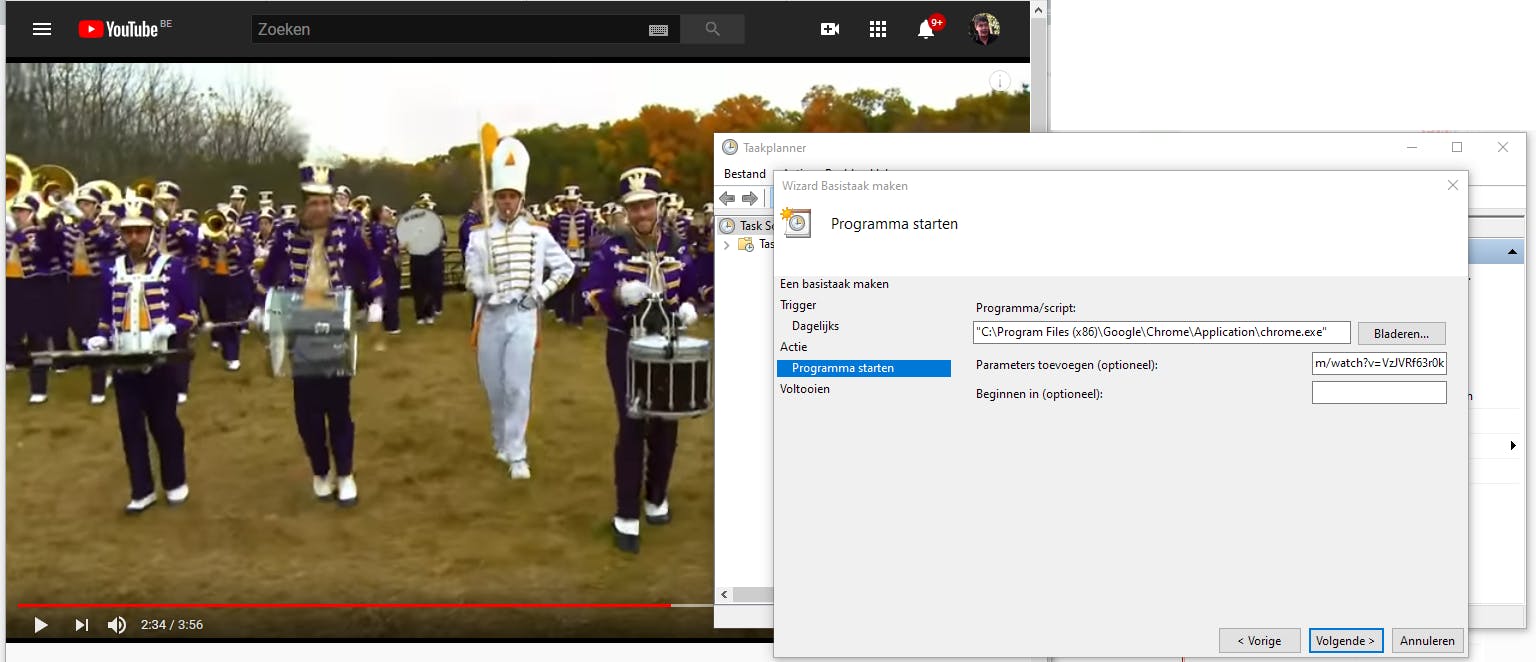Screen dimensions: 1536x662
Task: Click the YouTube logo
Action: [x=119, y=29]
